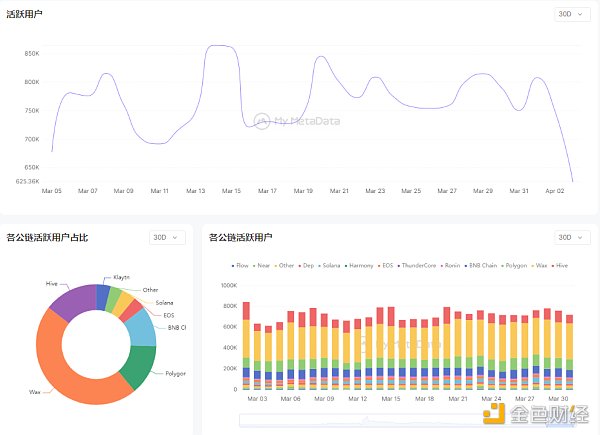This screenshot has height=435, width=600.
Task: Expand the 30D selector for 各公链活跃用户占比
Action: (x=166, y=237)
